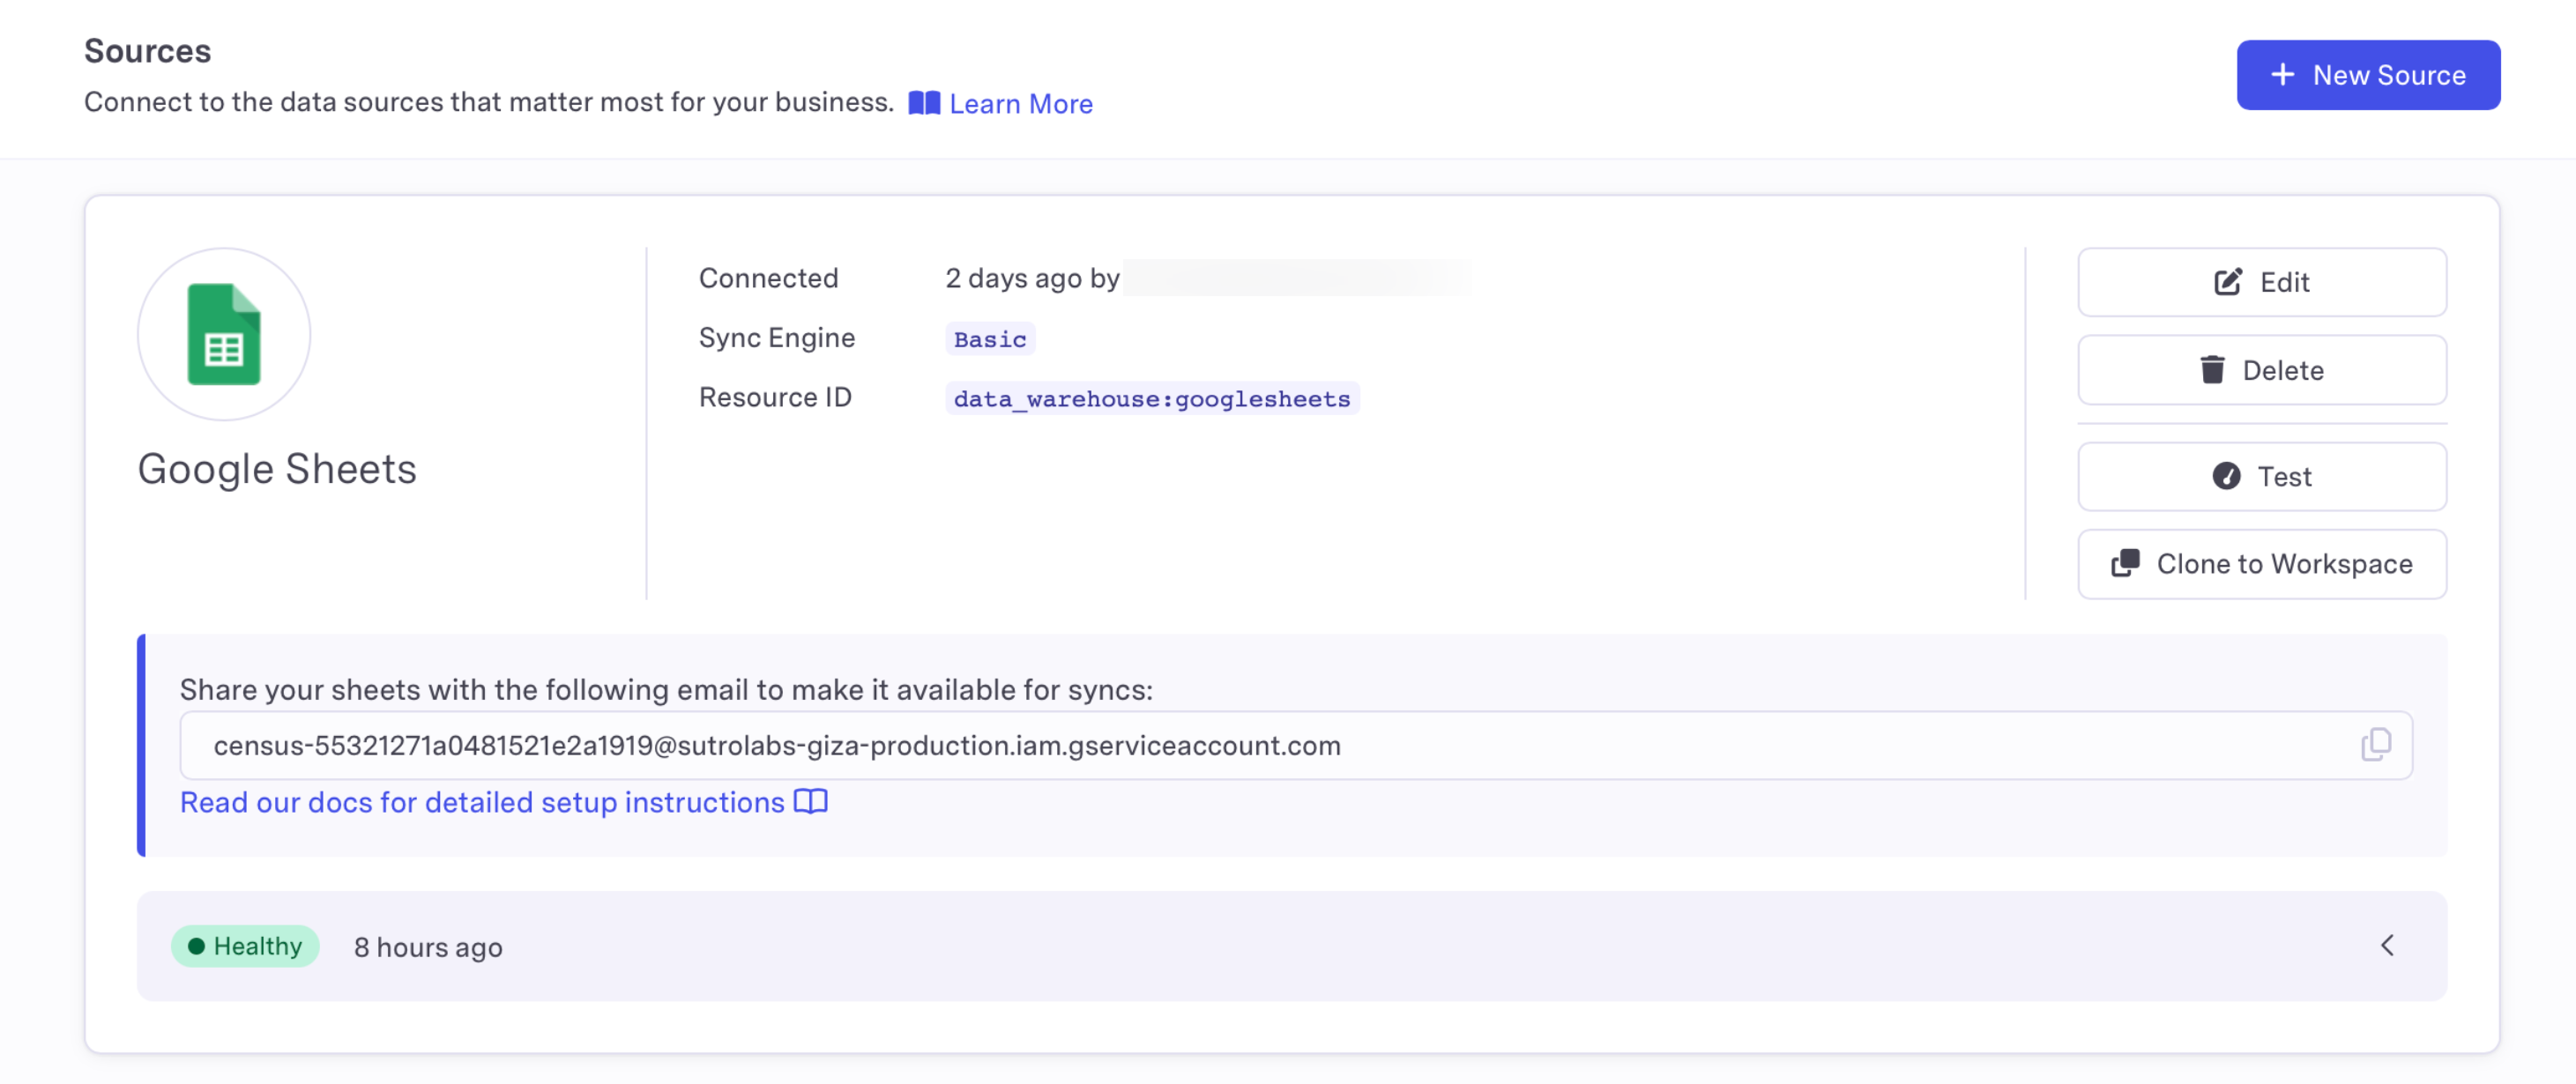Click the Google Sheets logo icon
Viewport: 2576px width, 1084px height.
[x=224, y=334]
